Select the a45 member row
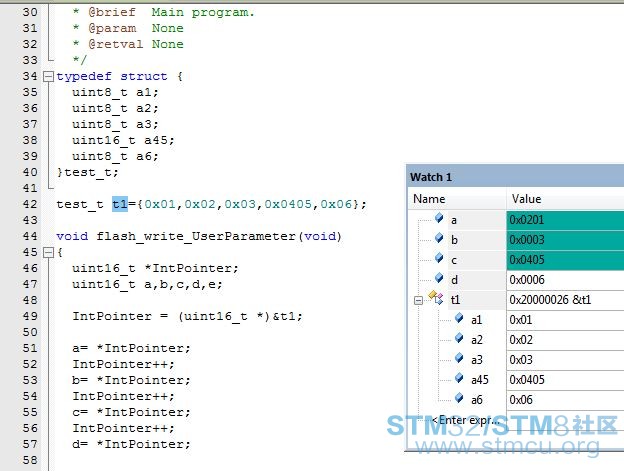The image size is (624, 471). click(516, 380)
